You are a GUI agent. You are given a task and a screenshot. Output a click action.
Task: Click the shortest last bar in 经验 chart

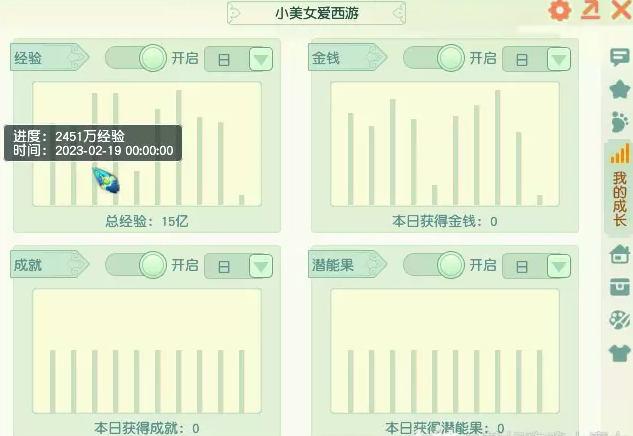(241, 200)
